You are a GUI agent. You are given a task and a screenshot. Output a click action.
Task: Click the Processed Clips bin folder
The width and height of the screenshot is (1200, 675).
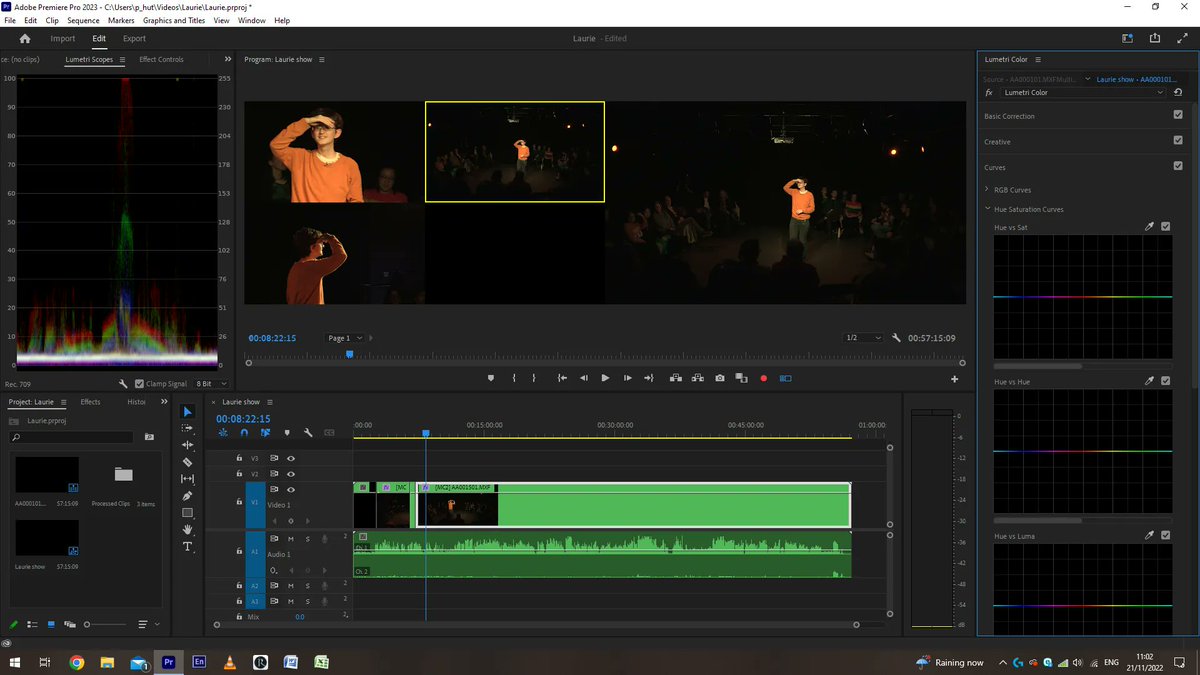(123, 475)
